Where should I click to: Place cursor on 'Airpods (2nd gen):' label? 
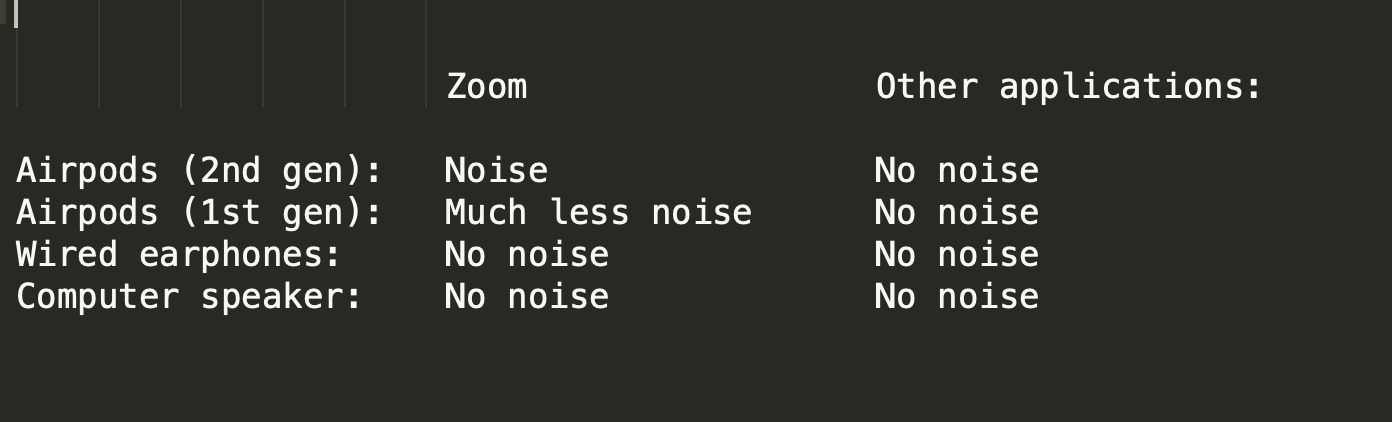click(x=200, y=171)
